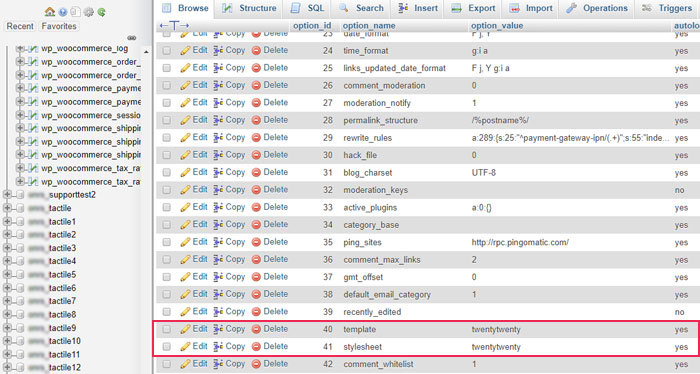Click the Copy icon for permalink_structure row
Screen dimensions: 700x374
pos(218,120)
